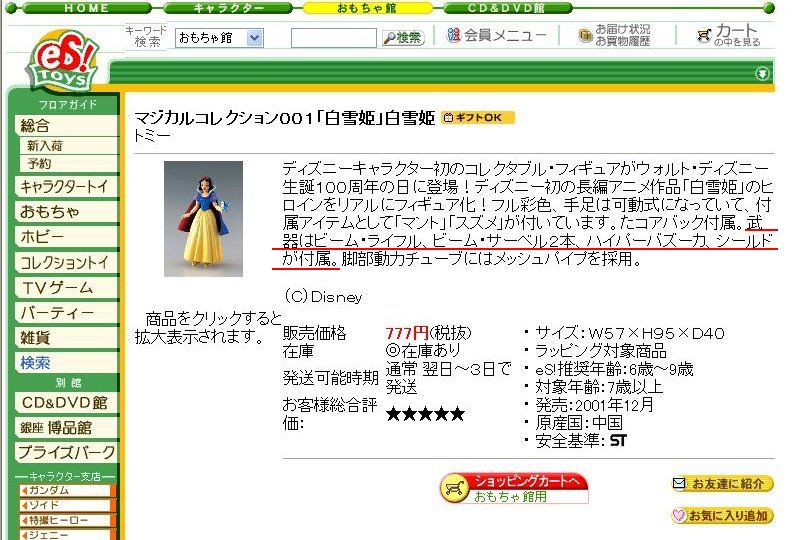
Task: Click the ラッピング対象商品 line
Action: [601, 351]
